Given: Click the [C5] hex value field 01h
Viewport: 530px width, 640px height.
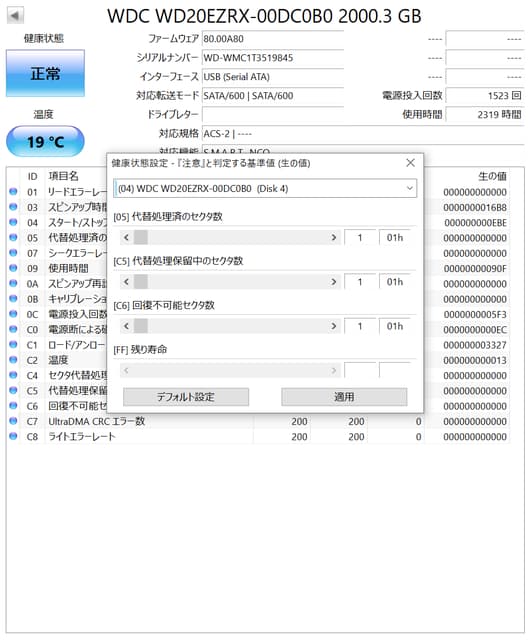Looking at the screenshot, I should tap(394, 282).
